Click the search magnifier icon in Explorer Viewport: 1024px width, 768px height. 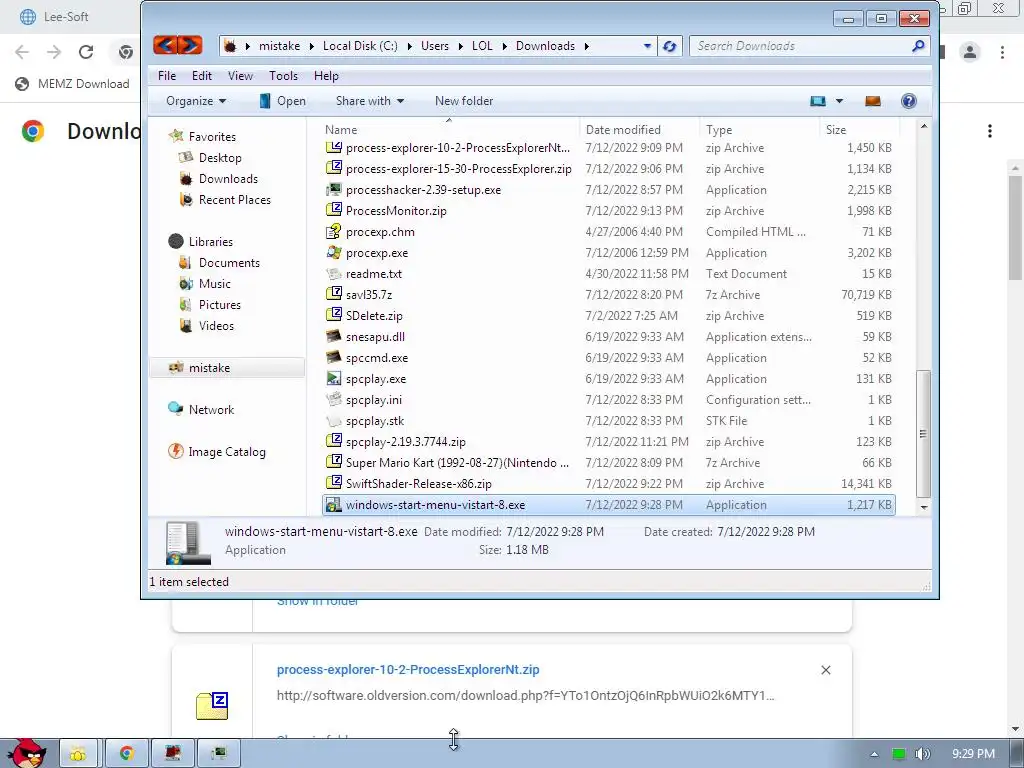pyautogui.click(x=918, y=46)
